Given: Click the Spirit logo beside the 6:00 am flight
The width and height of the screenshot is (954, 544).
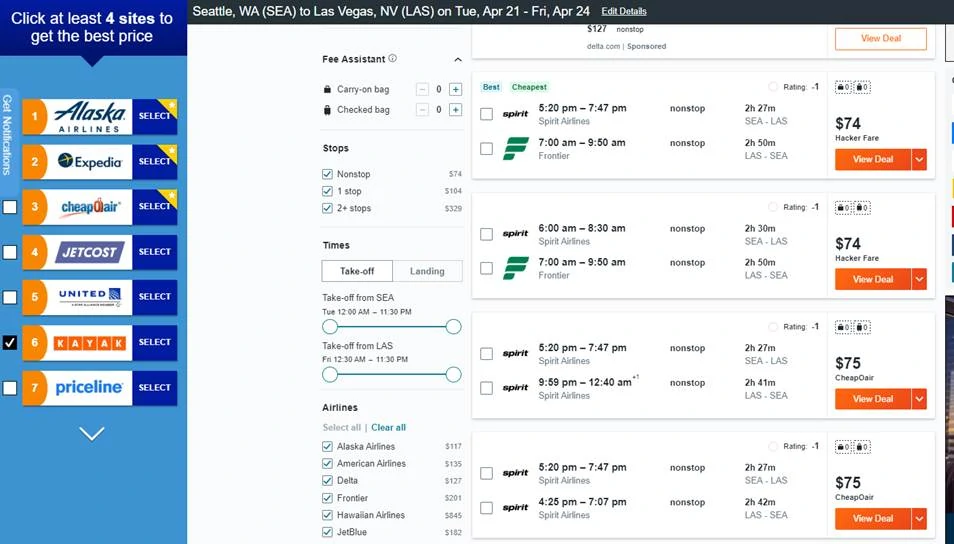Looking at the screenshot, I should [515, 234].
